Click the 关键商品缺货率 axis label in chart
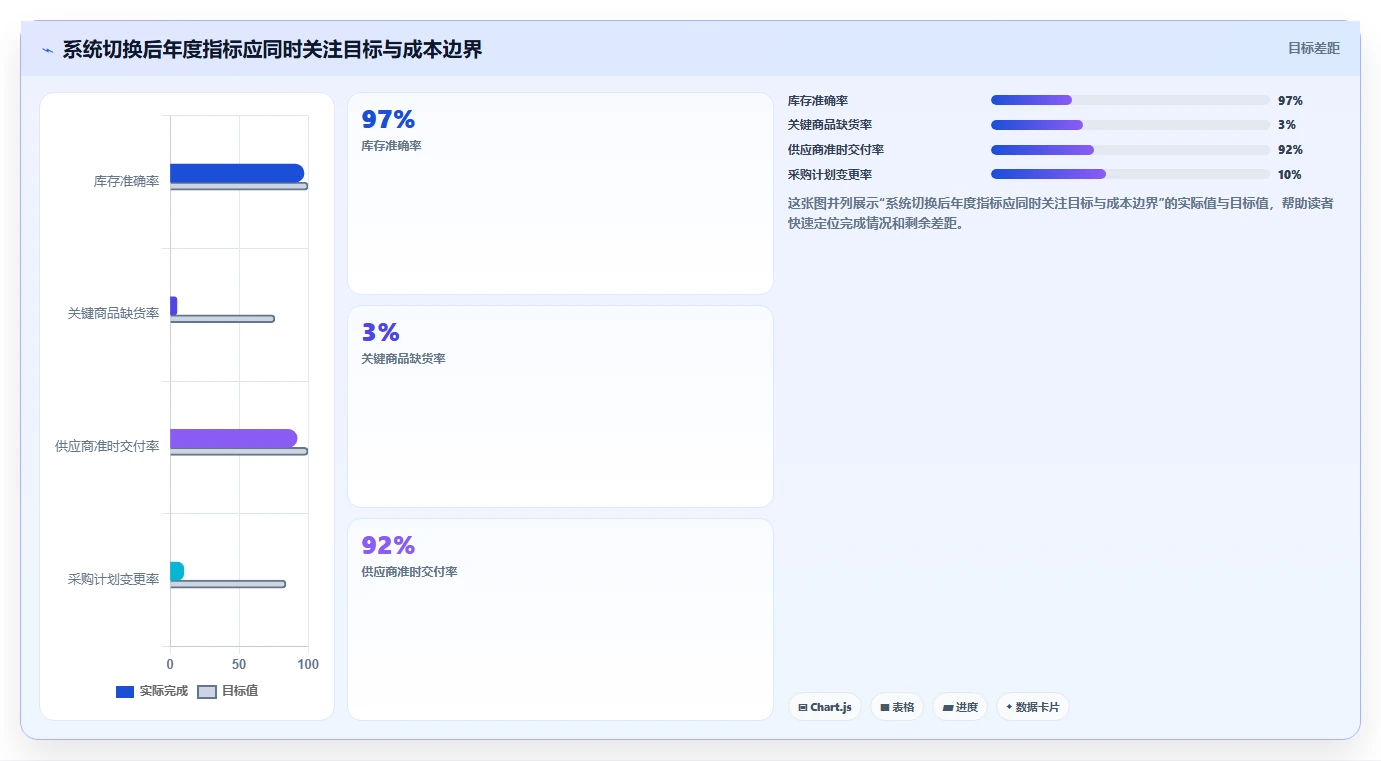The height and width of the screenshot is (761, 1381). pos(113,314)
